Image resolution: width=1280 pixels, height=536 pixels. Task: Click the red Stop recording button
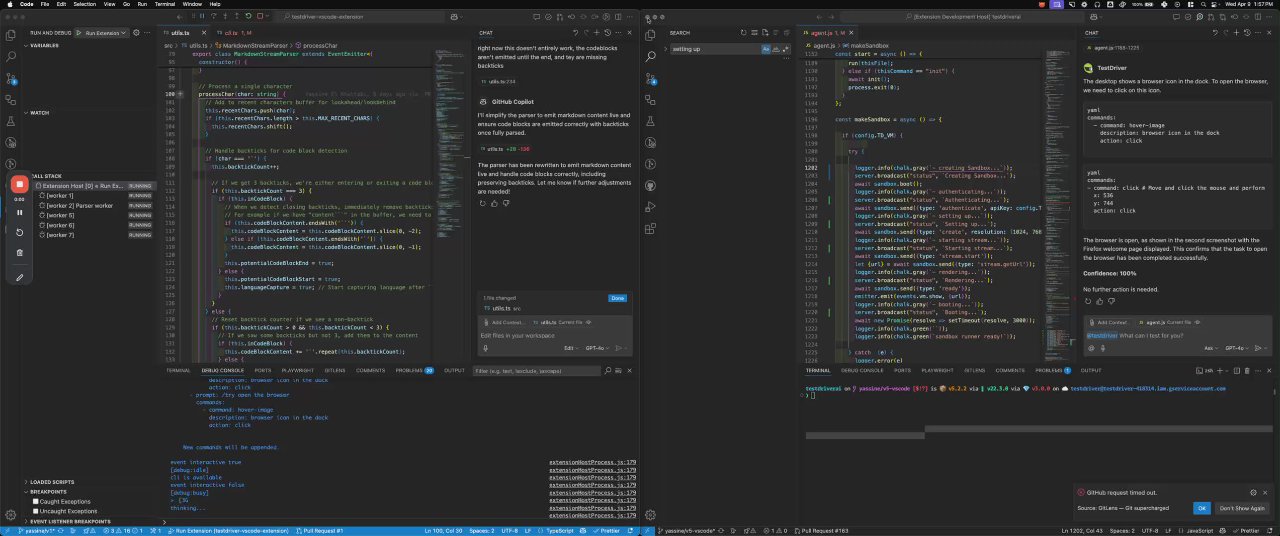(19, 184)
